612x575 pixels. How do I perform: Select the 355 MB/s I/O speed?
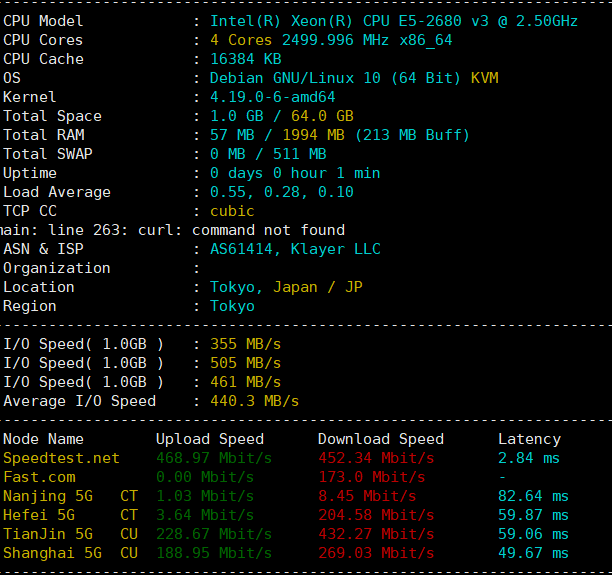(x=246, y=344)
